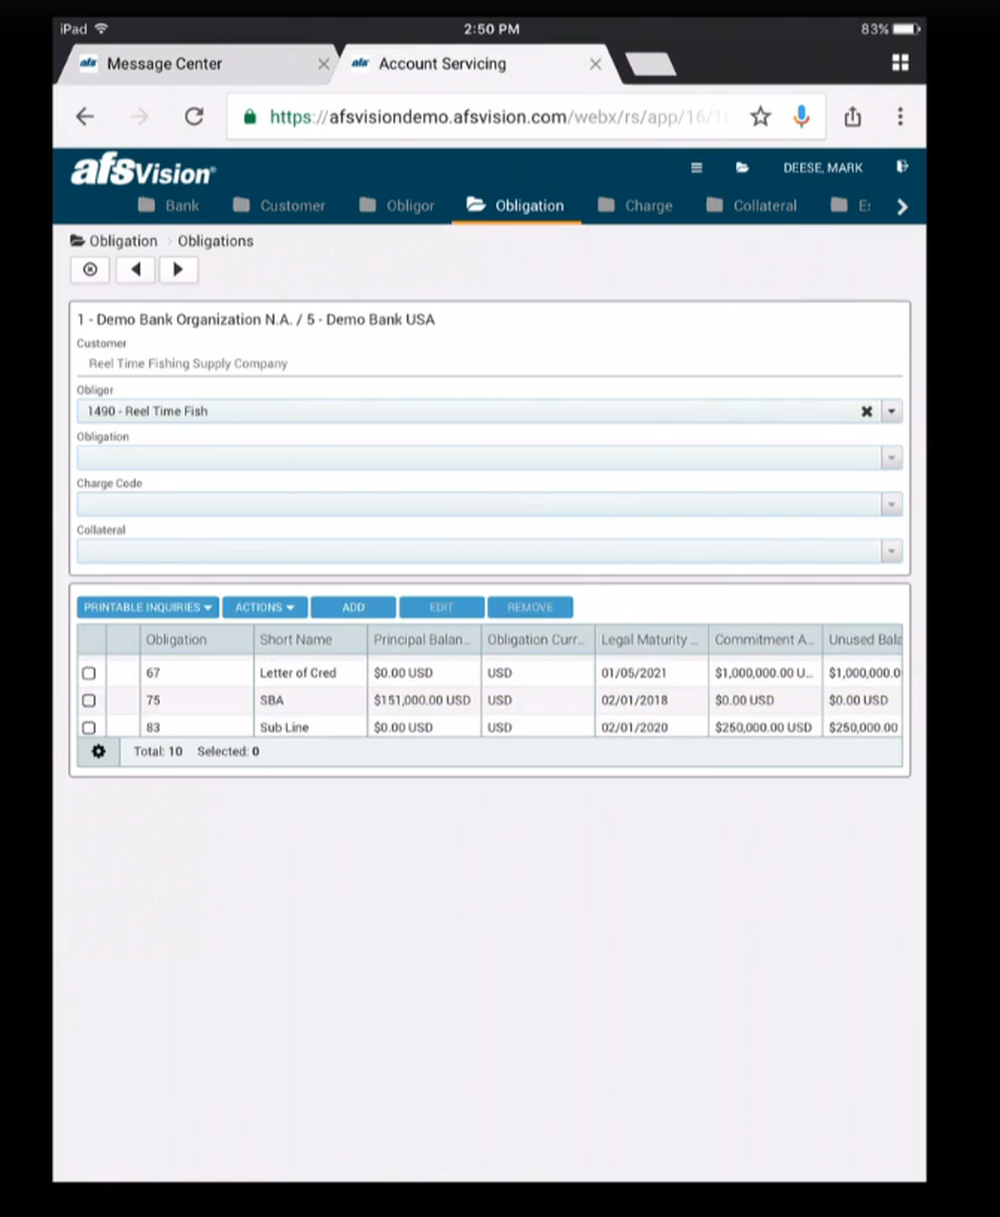Click the cancel circle icon below the breadcrumb
The height and width of the screenshot is (1217, 1000).
coord(90,269)
